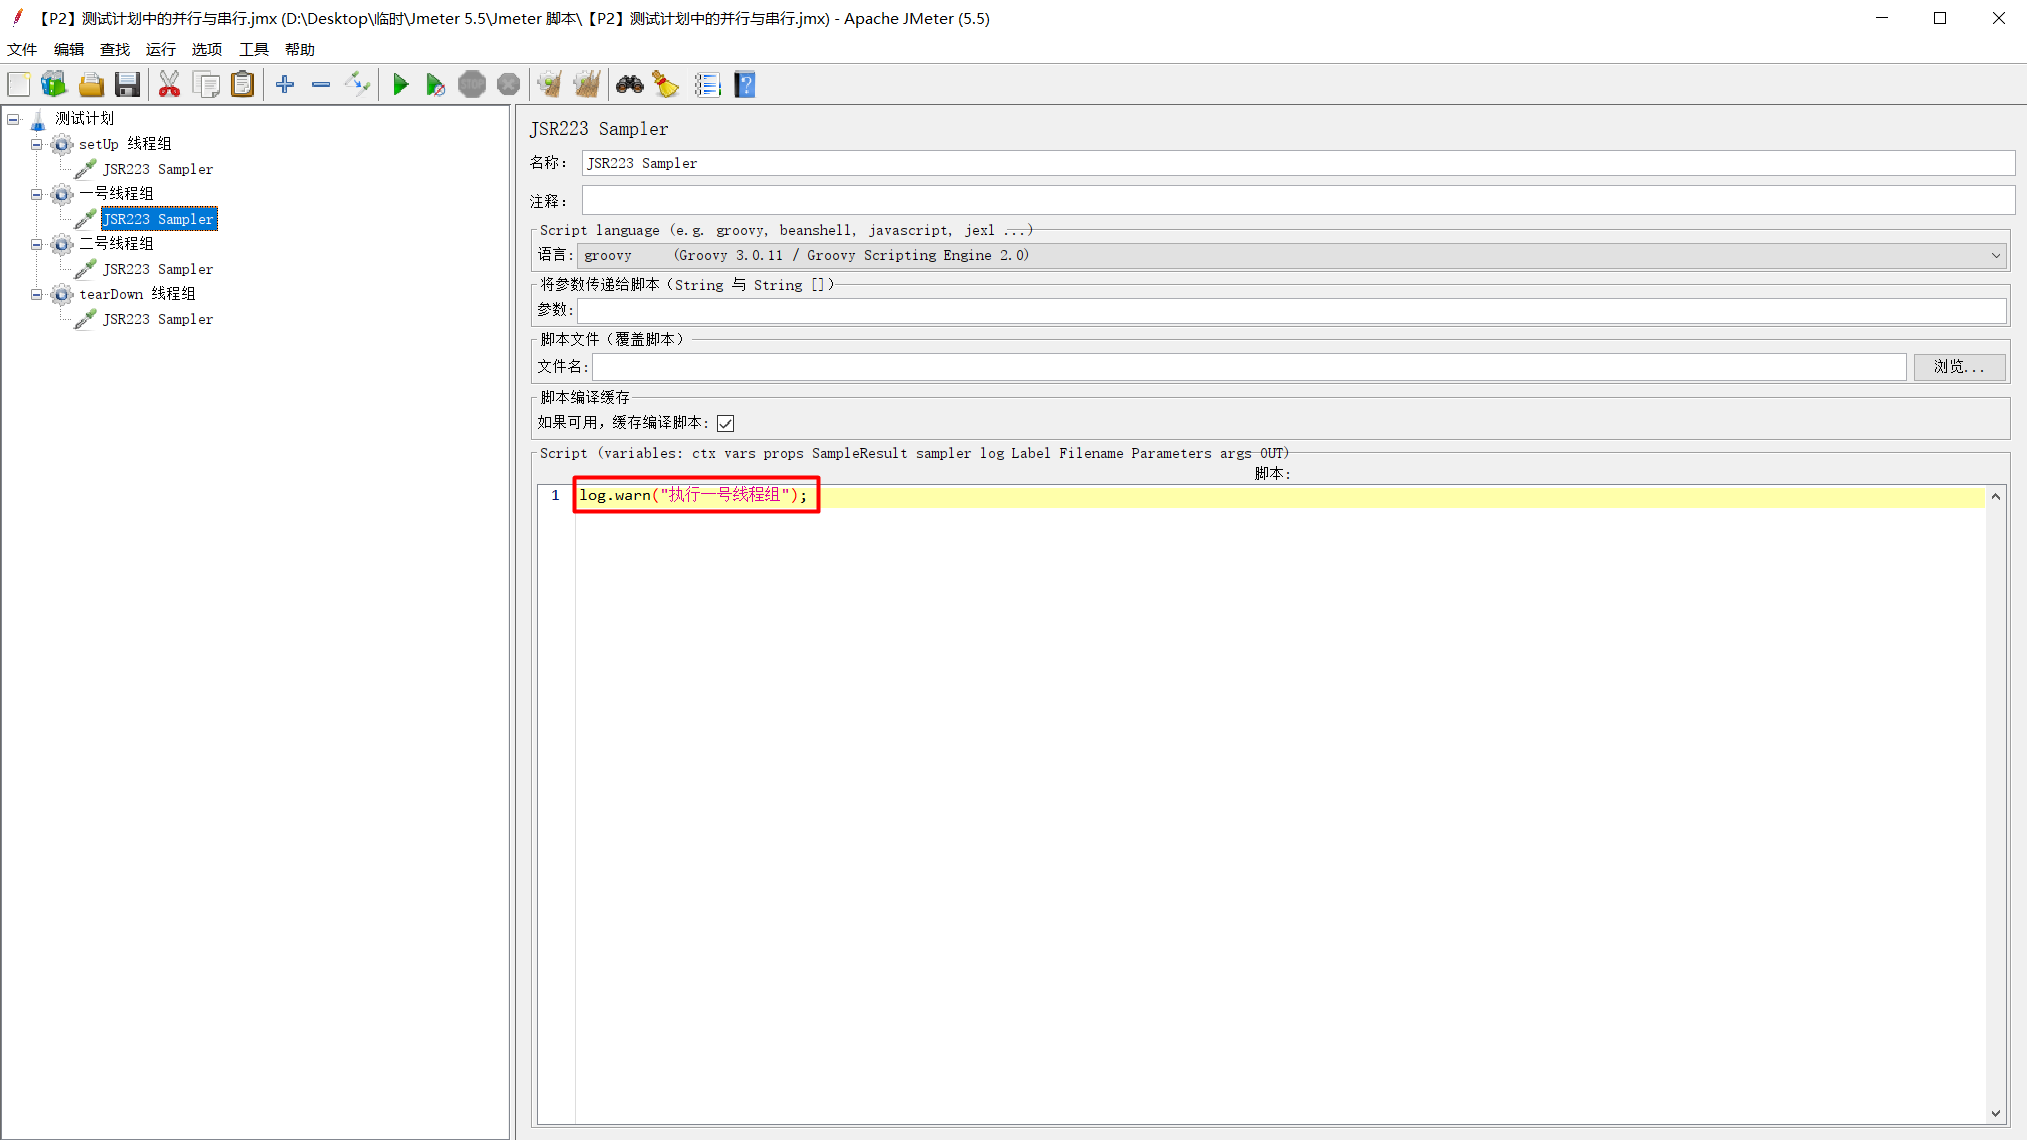Click the Reset Search brush icon
The height and width of the screenshot is (1140, 2027).
(666, 85)
